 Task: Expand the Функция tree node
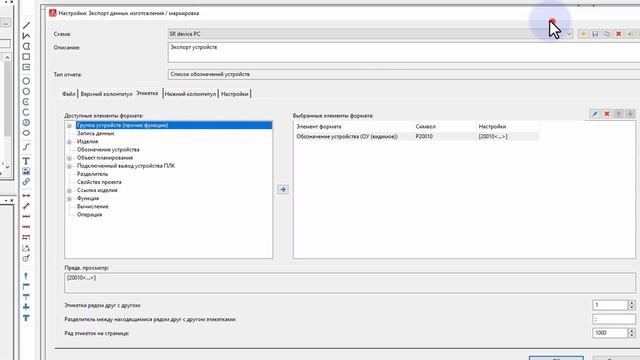(x=69, y=199)
